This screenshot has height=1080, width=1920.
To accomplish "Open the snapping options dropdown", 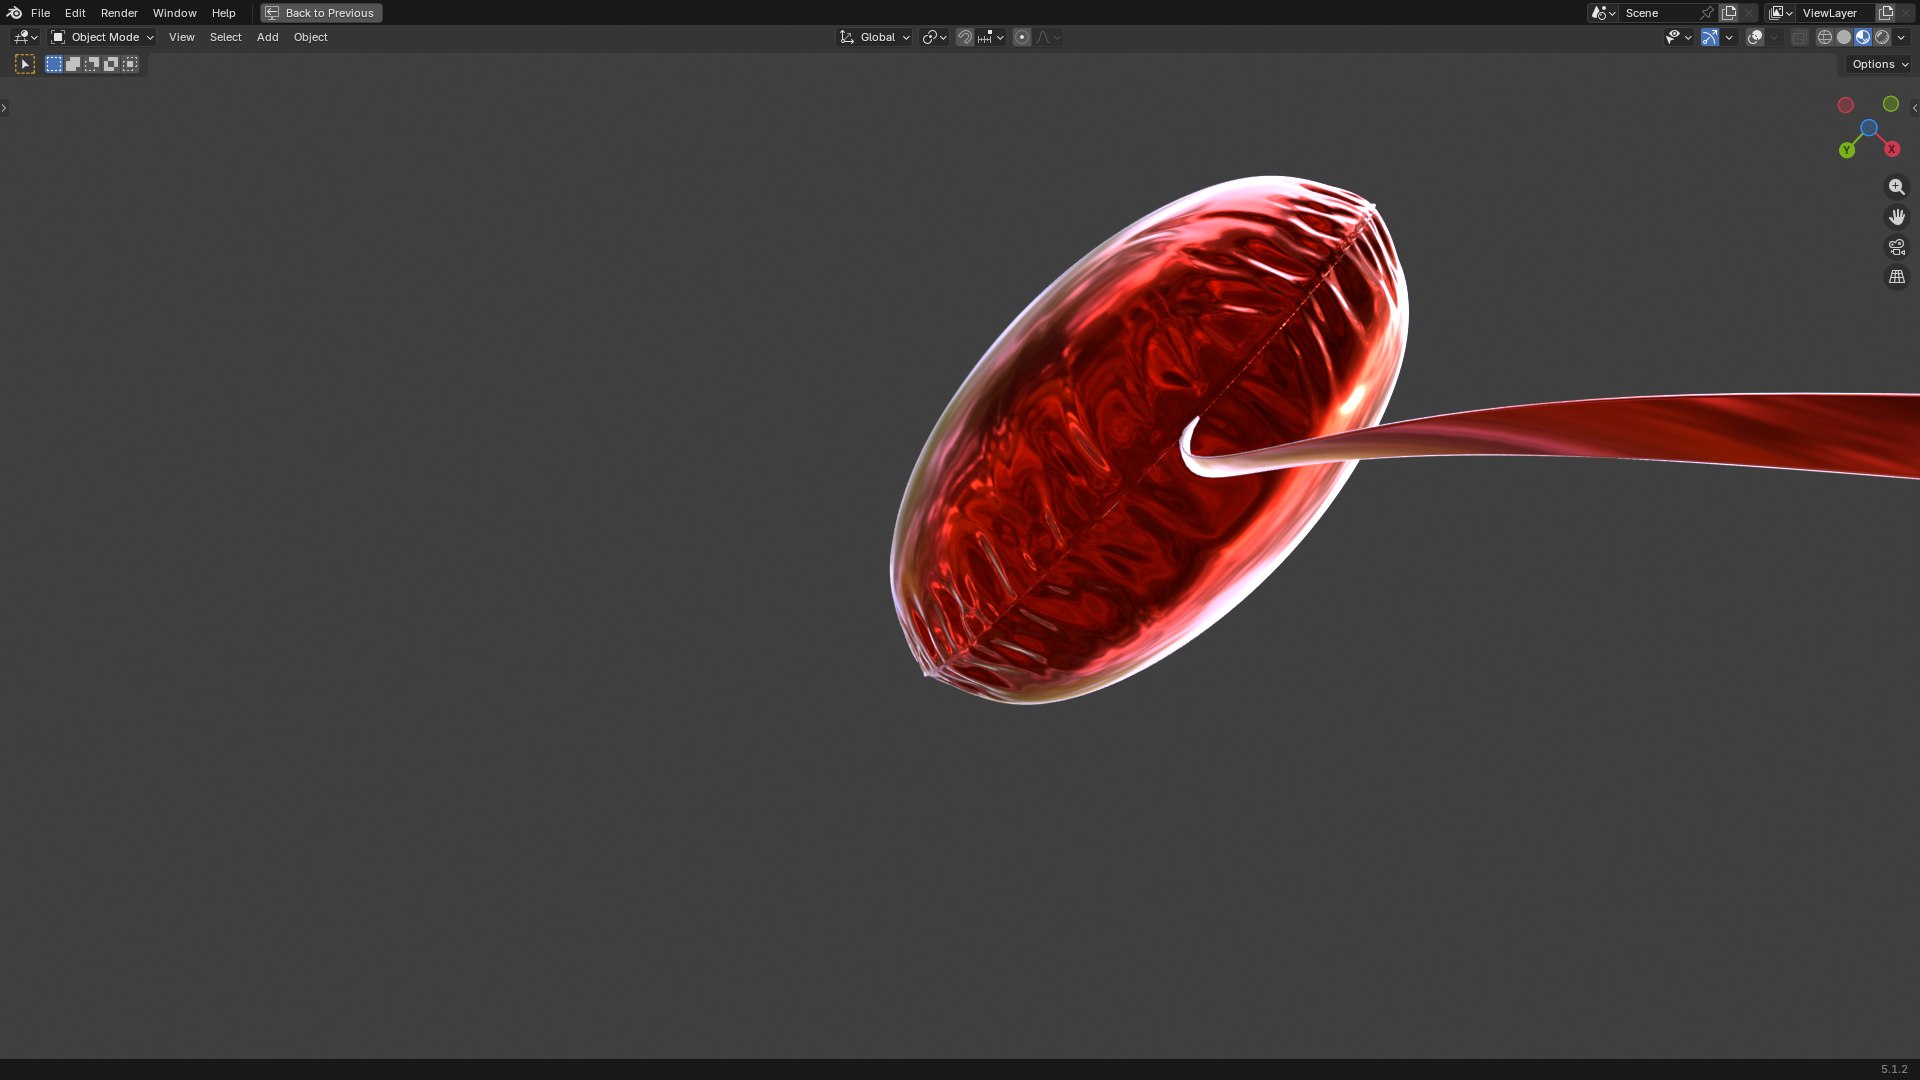I will 991,37.
